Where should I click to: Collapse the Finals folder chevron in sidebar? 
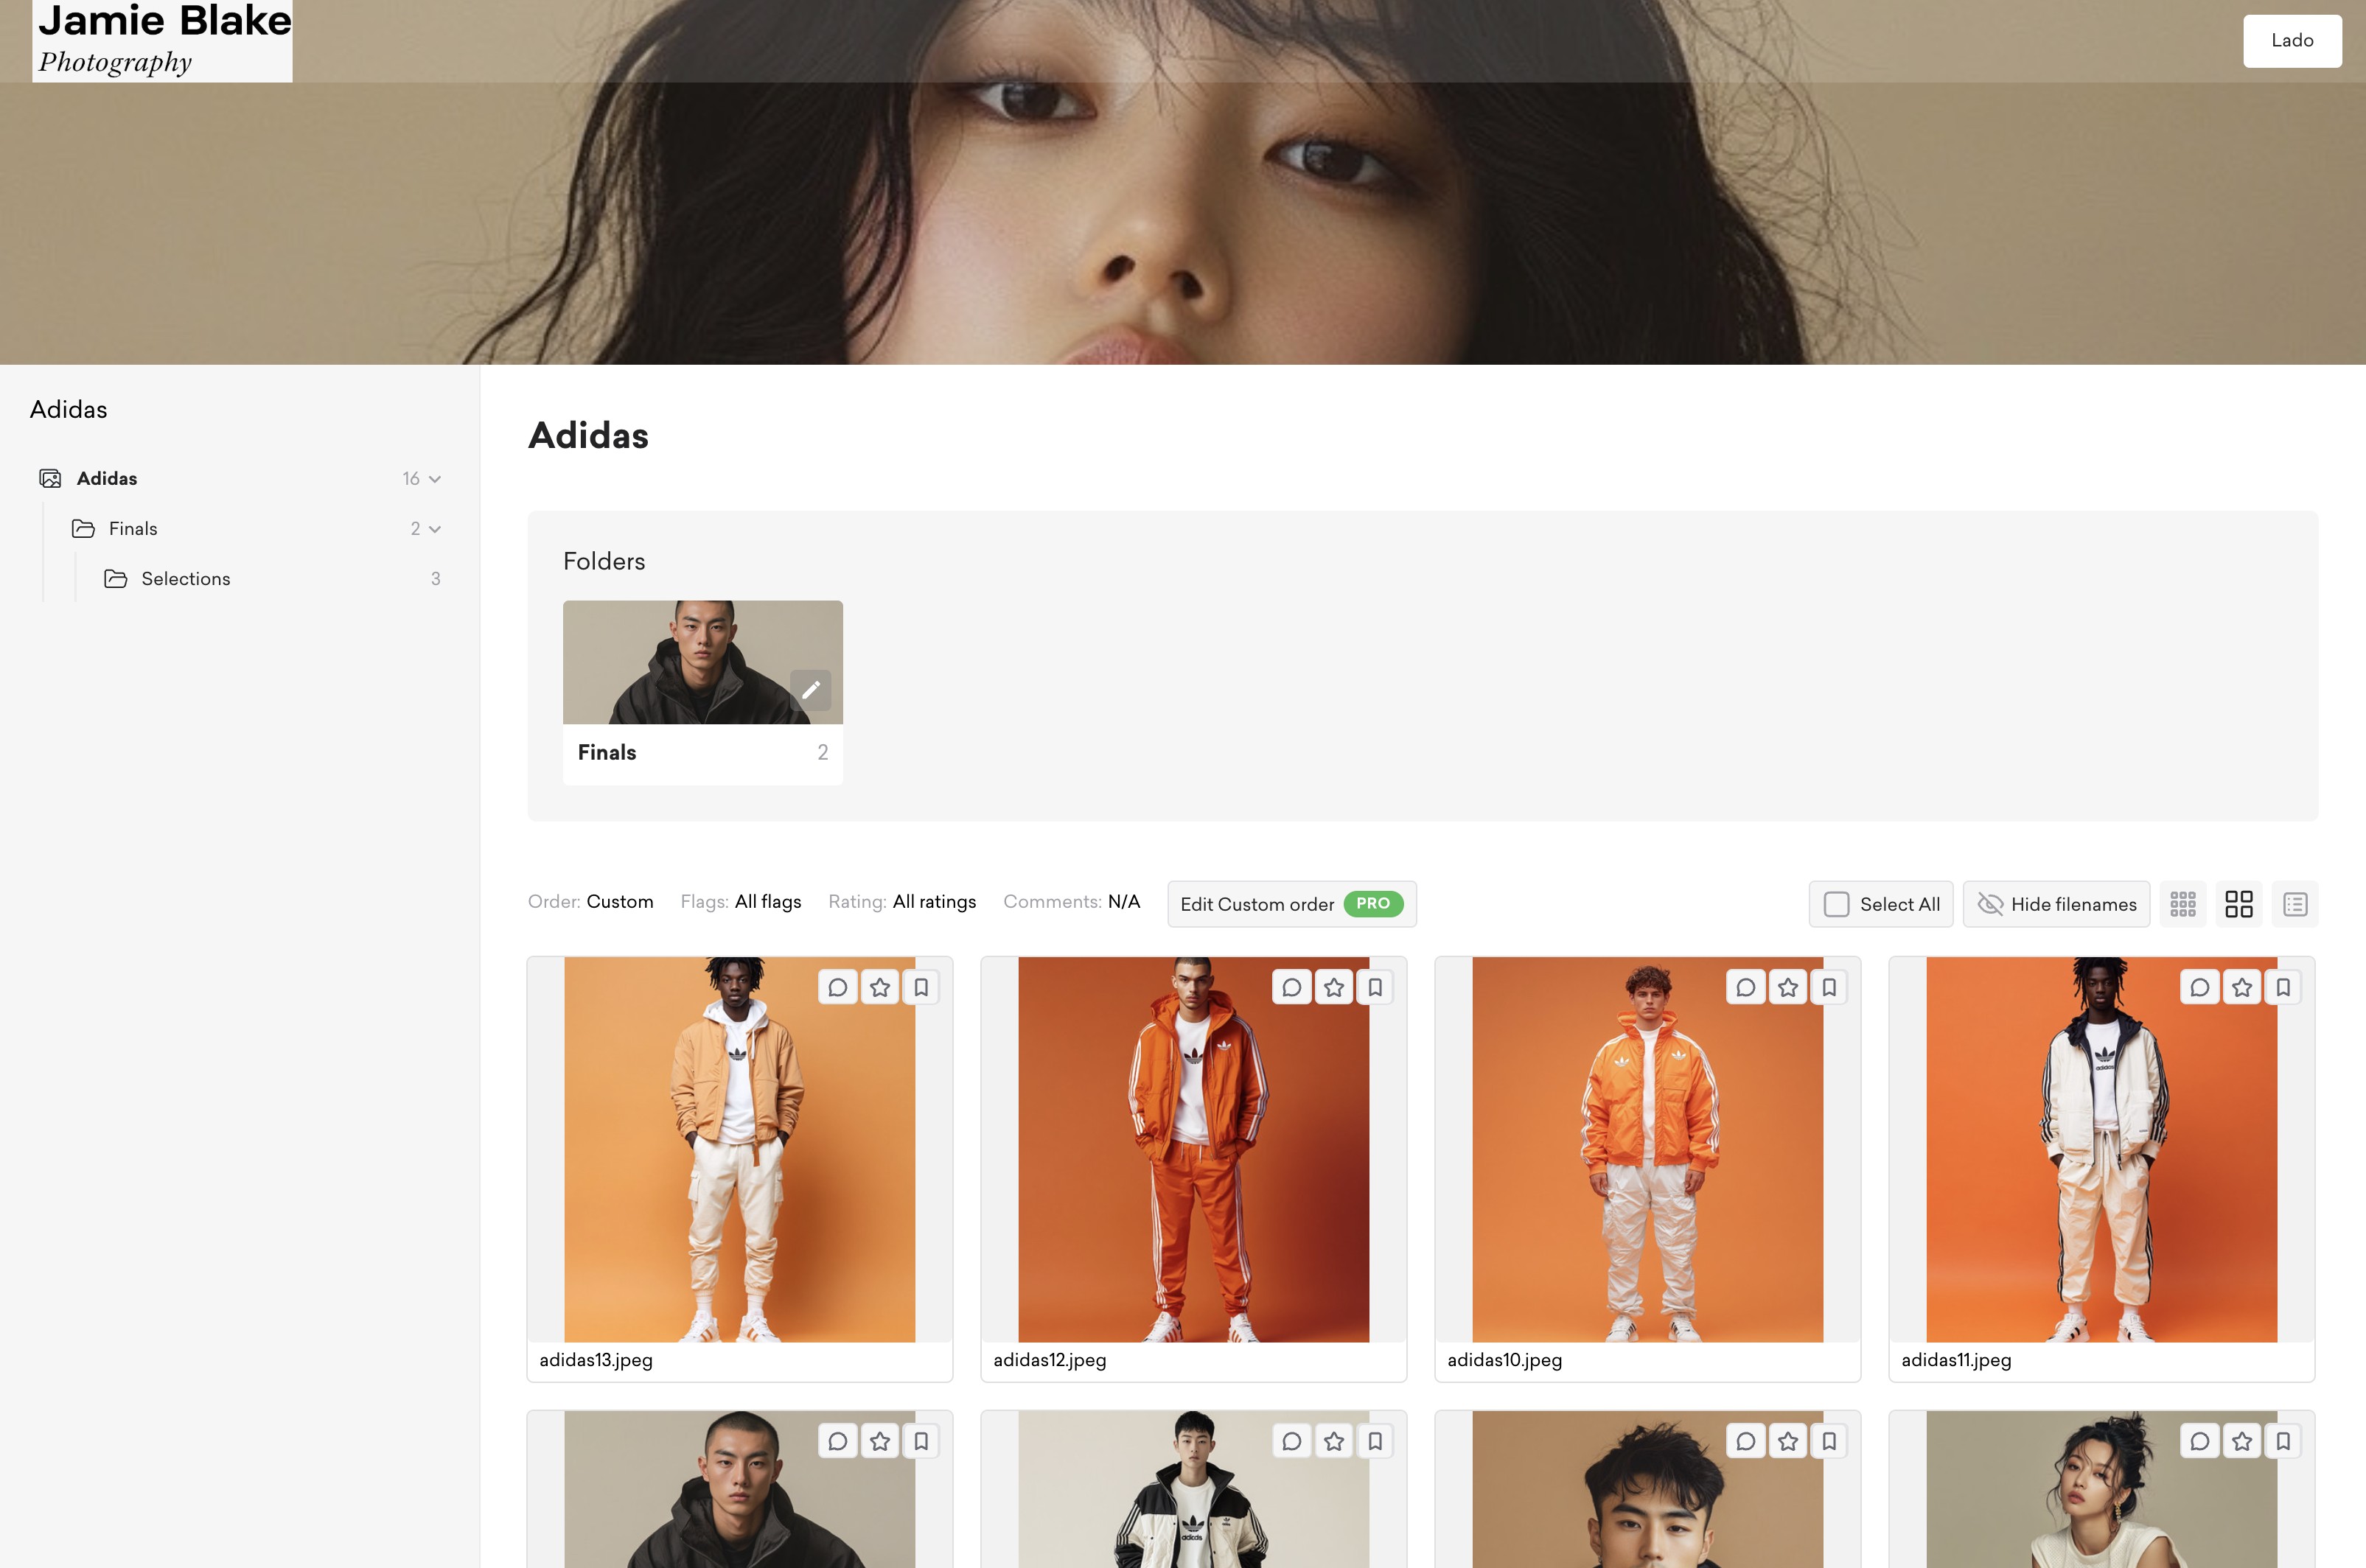pyautogui.click(x=435, y=529)
